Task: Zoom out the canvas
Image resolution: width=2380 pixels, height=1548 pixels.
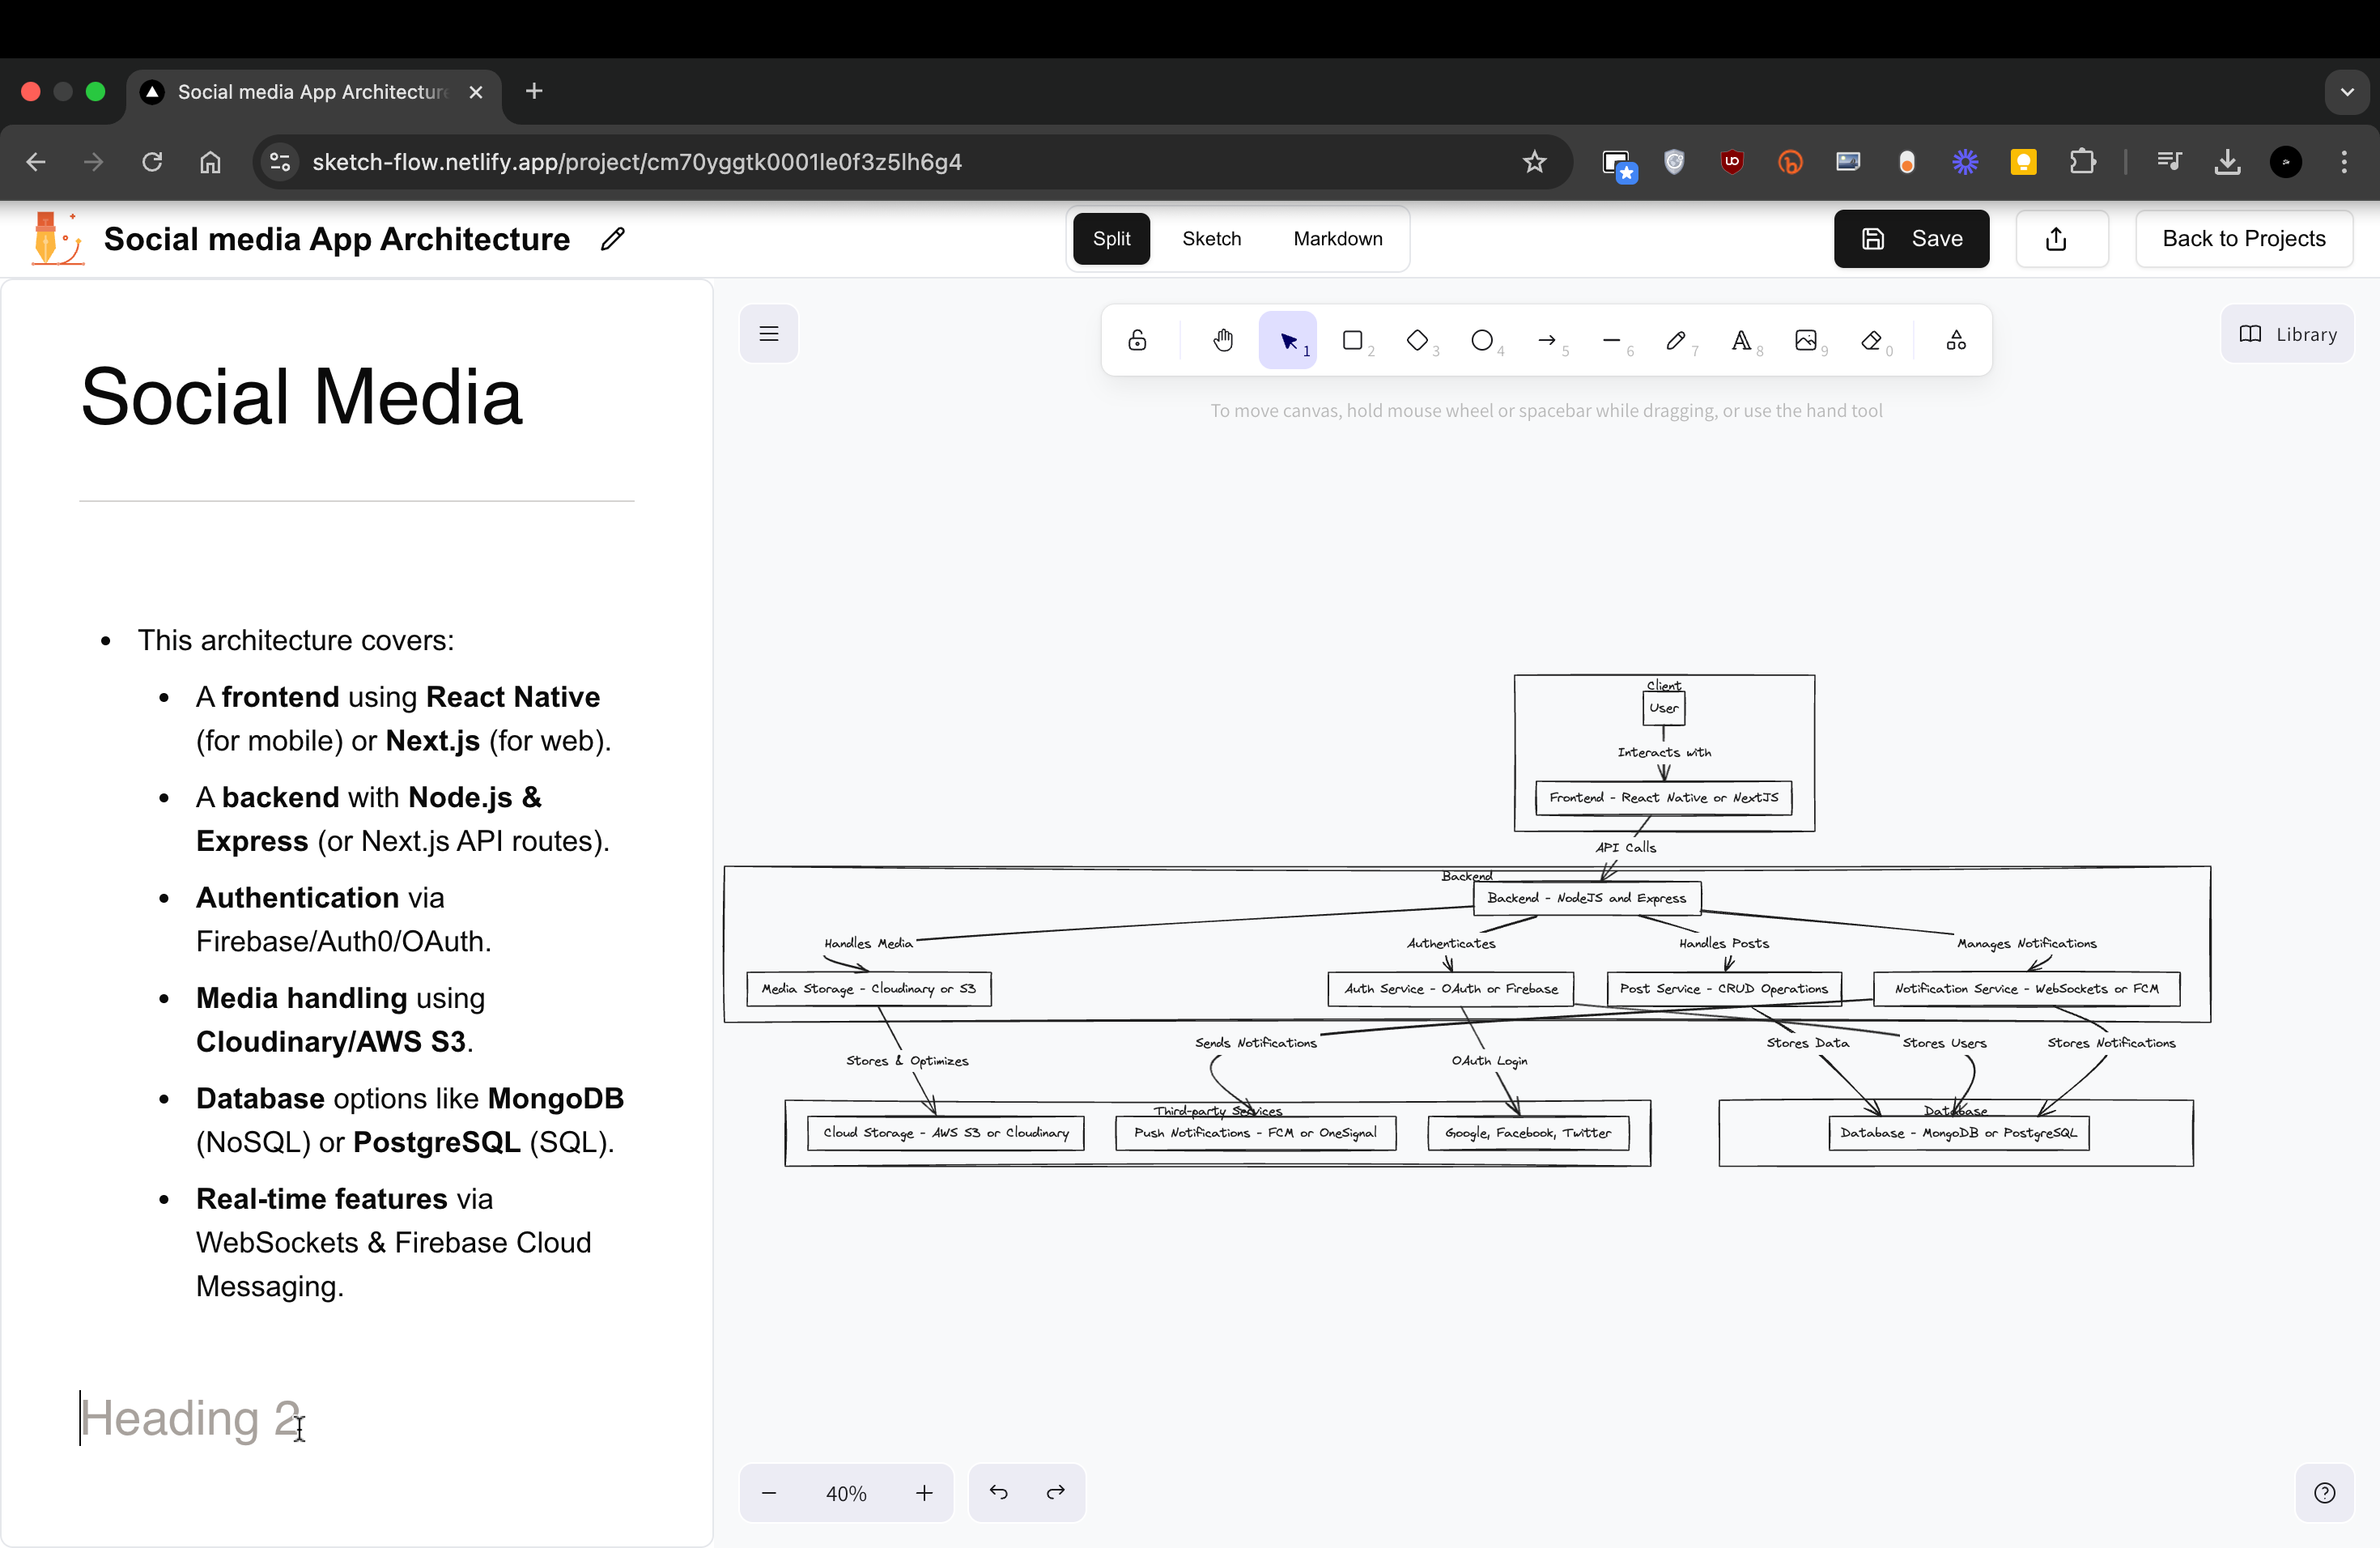Action: (769, 1492)
